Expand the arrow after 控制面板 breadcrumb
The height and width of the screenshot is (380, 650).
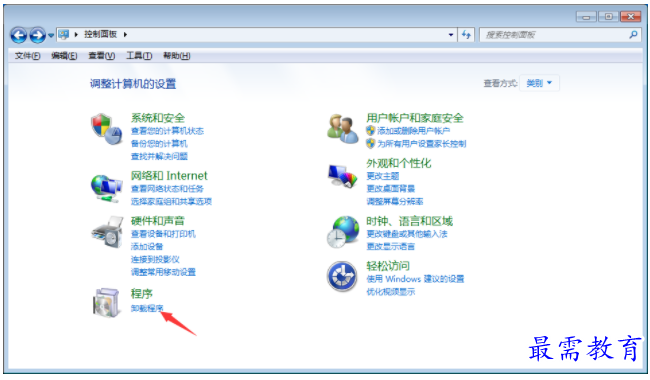(125, 34)
